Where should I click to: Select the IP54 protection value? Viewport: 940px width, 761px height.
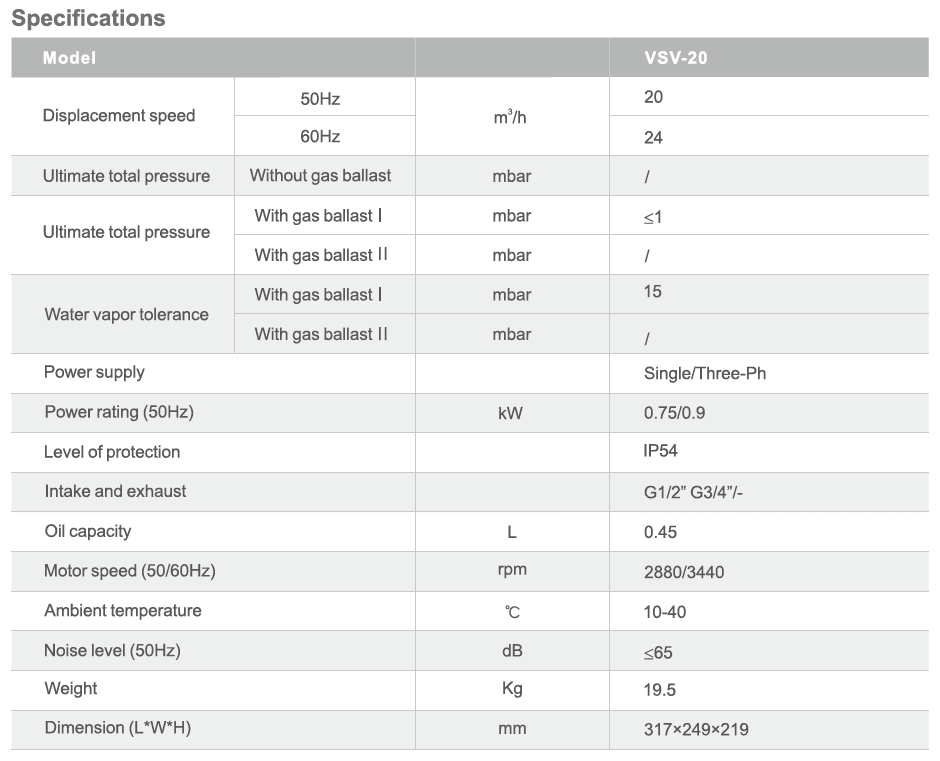point(660,451)
